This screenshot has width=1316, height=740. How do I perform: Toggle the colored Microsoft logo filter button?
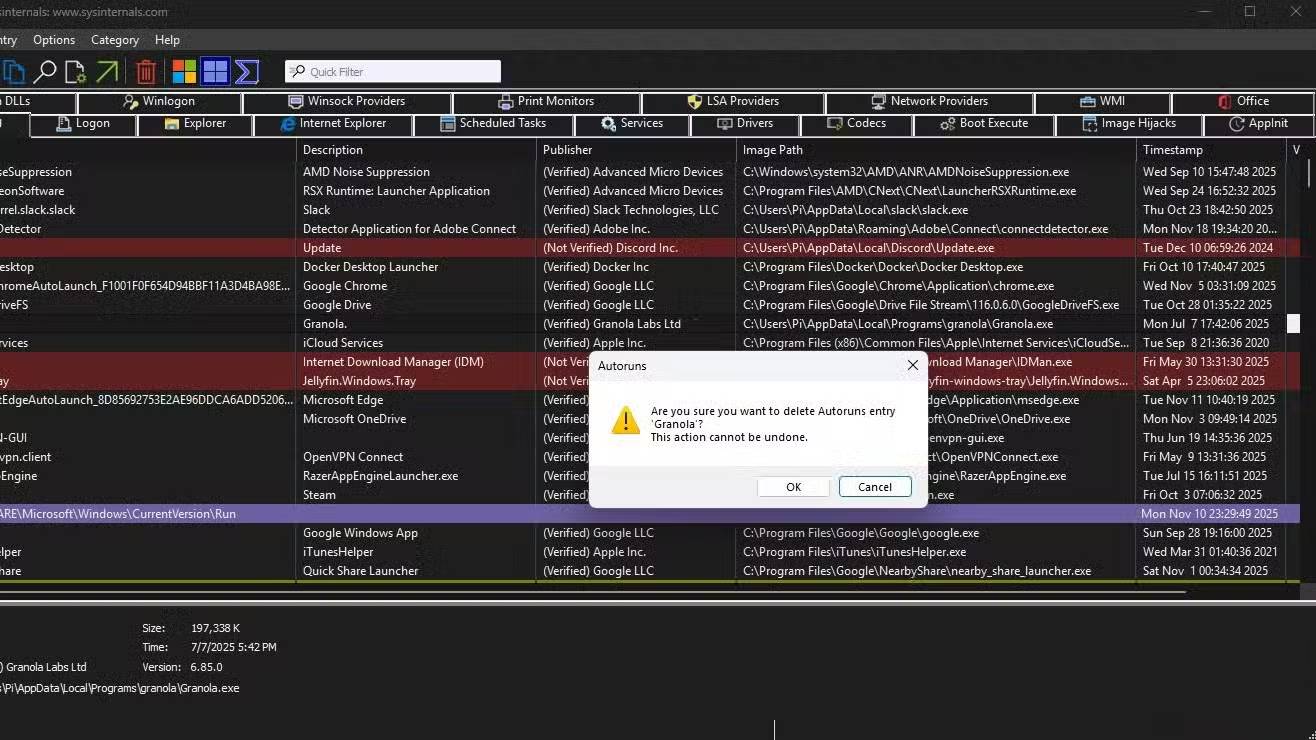coord(184,71)
